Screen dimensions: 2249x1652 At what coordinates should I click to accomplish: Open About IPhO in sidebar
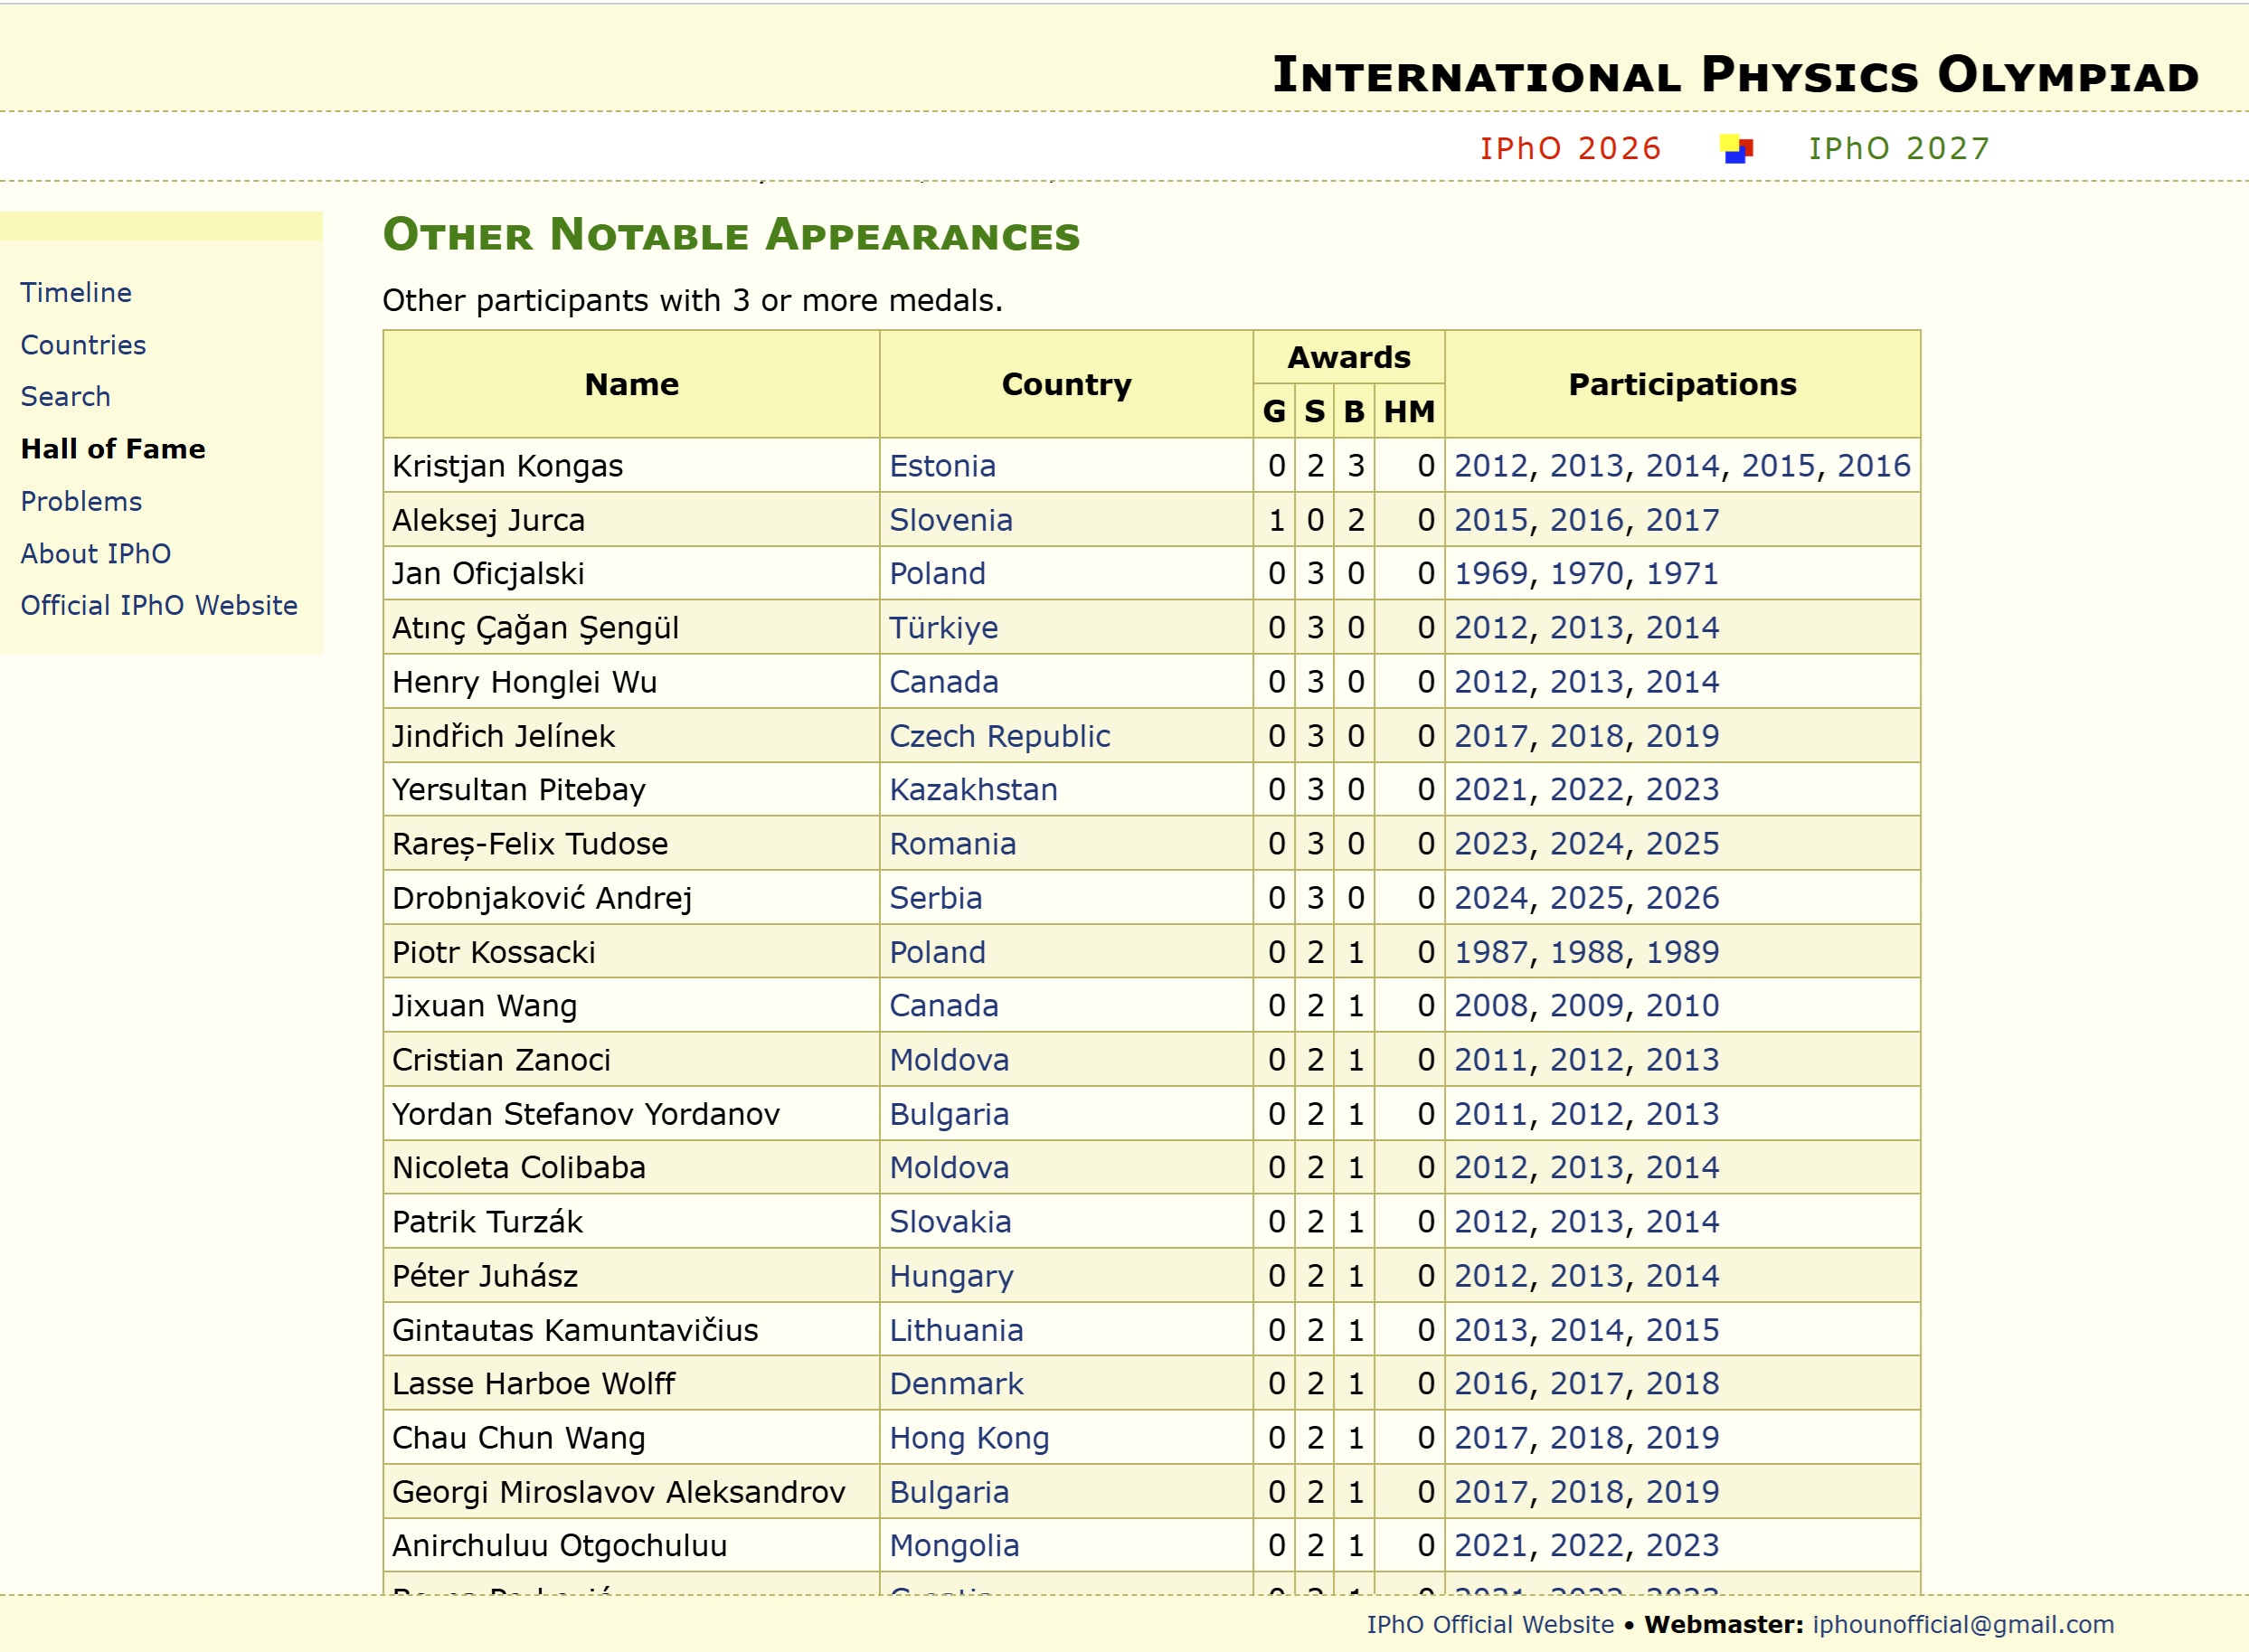pyautogui.click(x=96, y=554)
